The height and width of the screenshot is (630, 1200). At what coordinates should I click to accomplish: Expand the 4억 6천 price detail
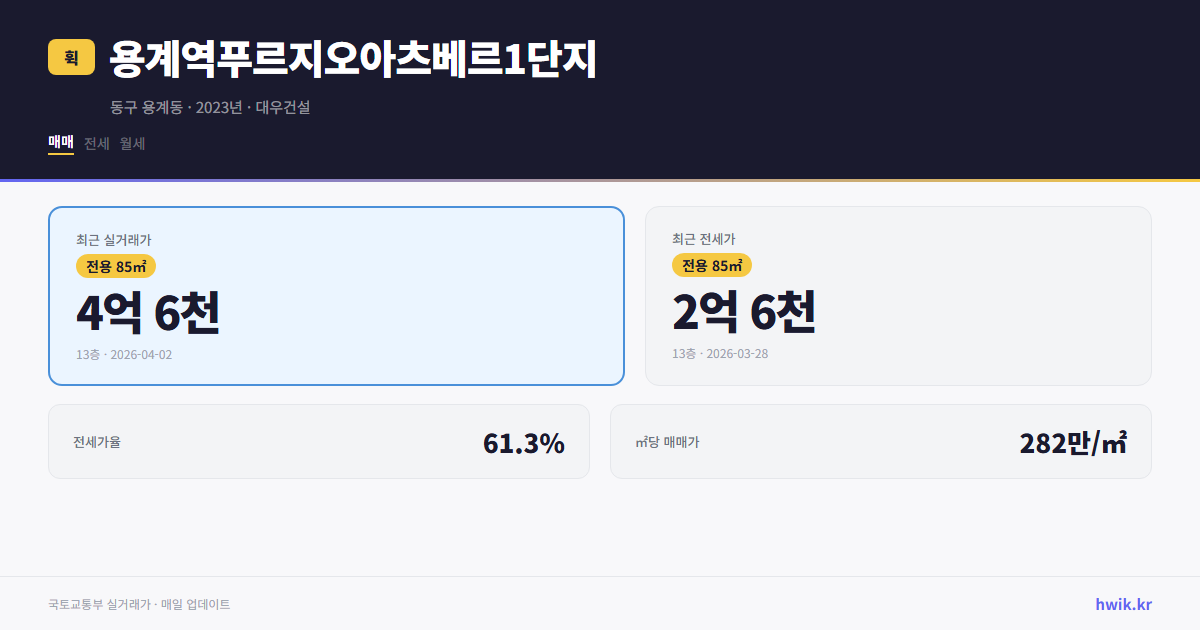[x=150, y=313]
